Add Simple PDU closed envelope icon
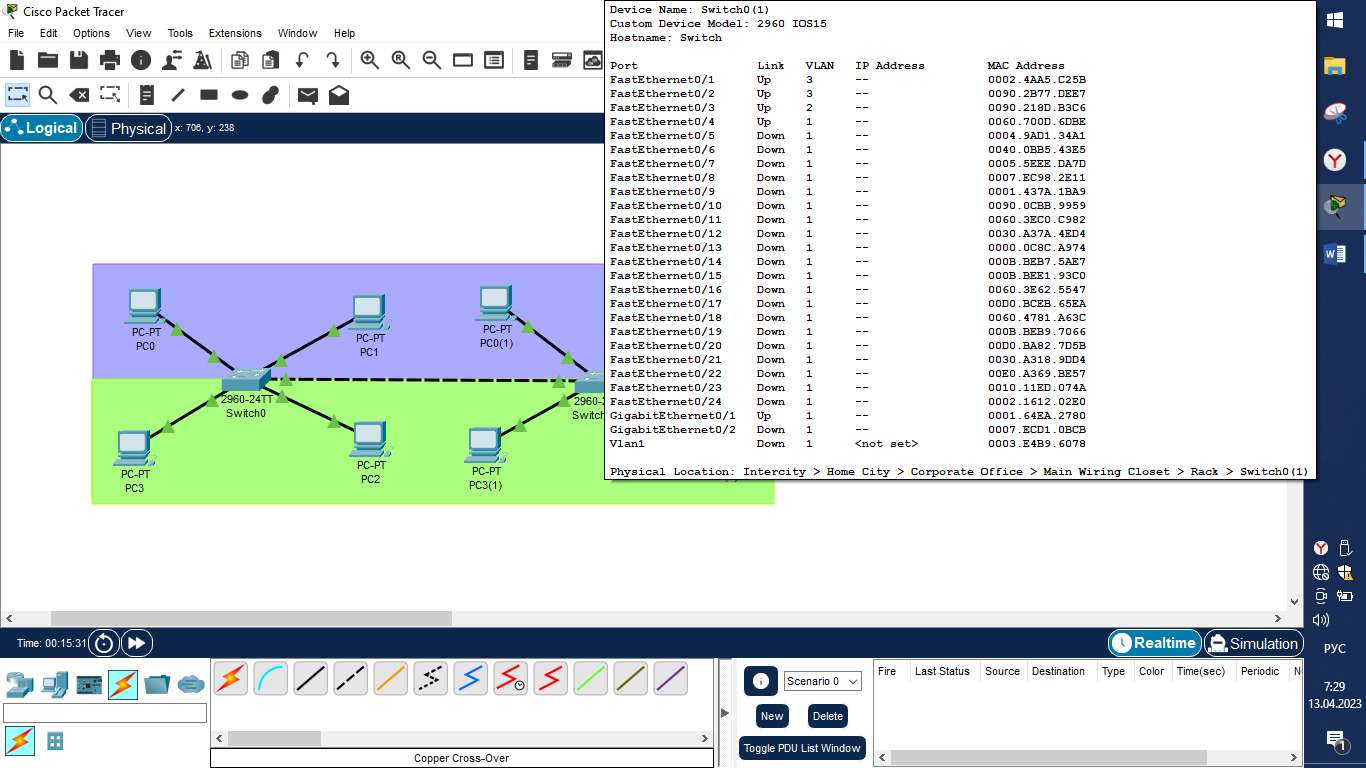Viewport: 1366px width, 768px height. coord(308,95)
